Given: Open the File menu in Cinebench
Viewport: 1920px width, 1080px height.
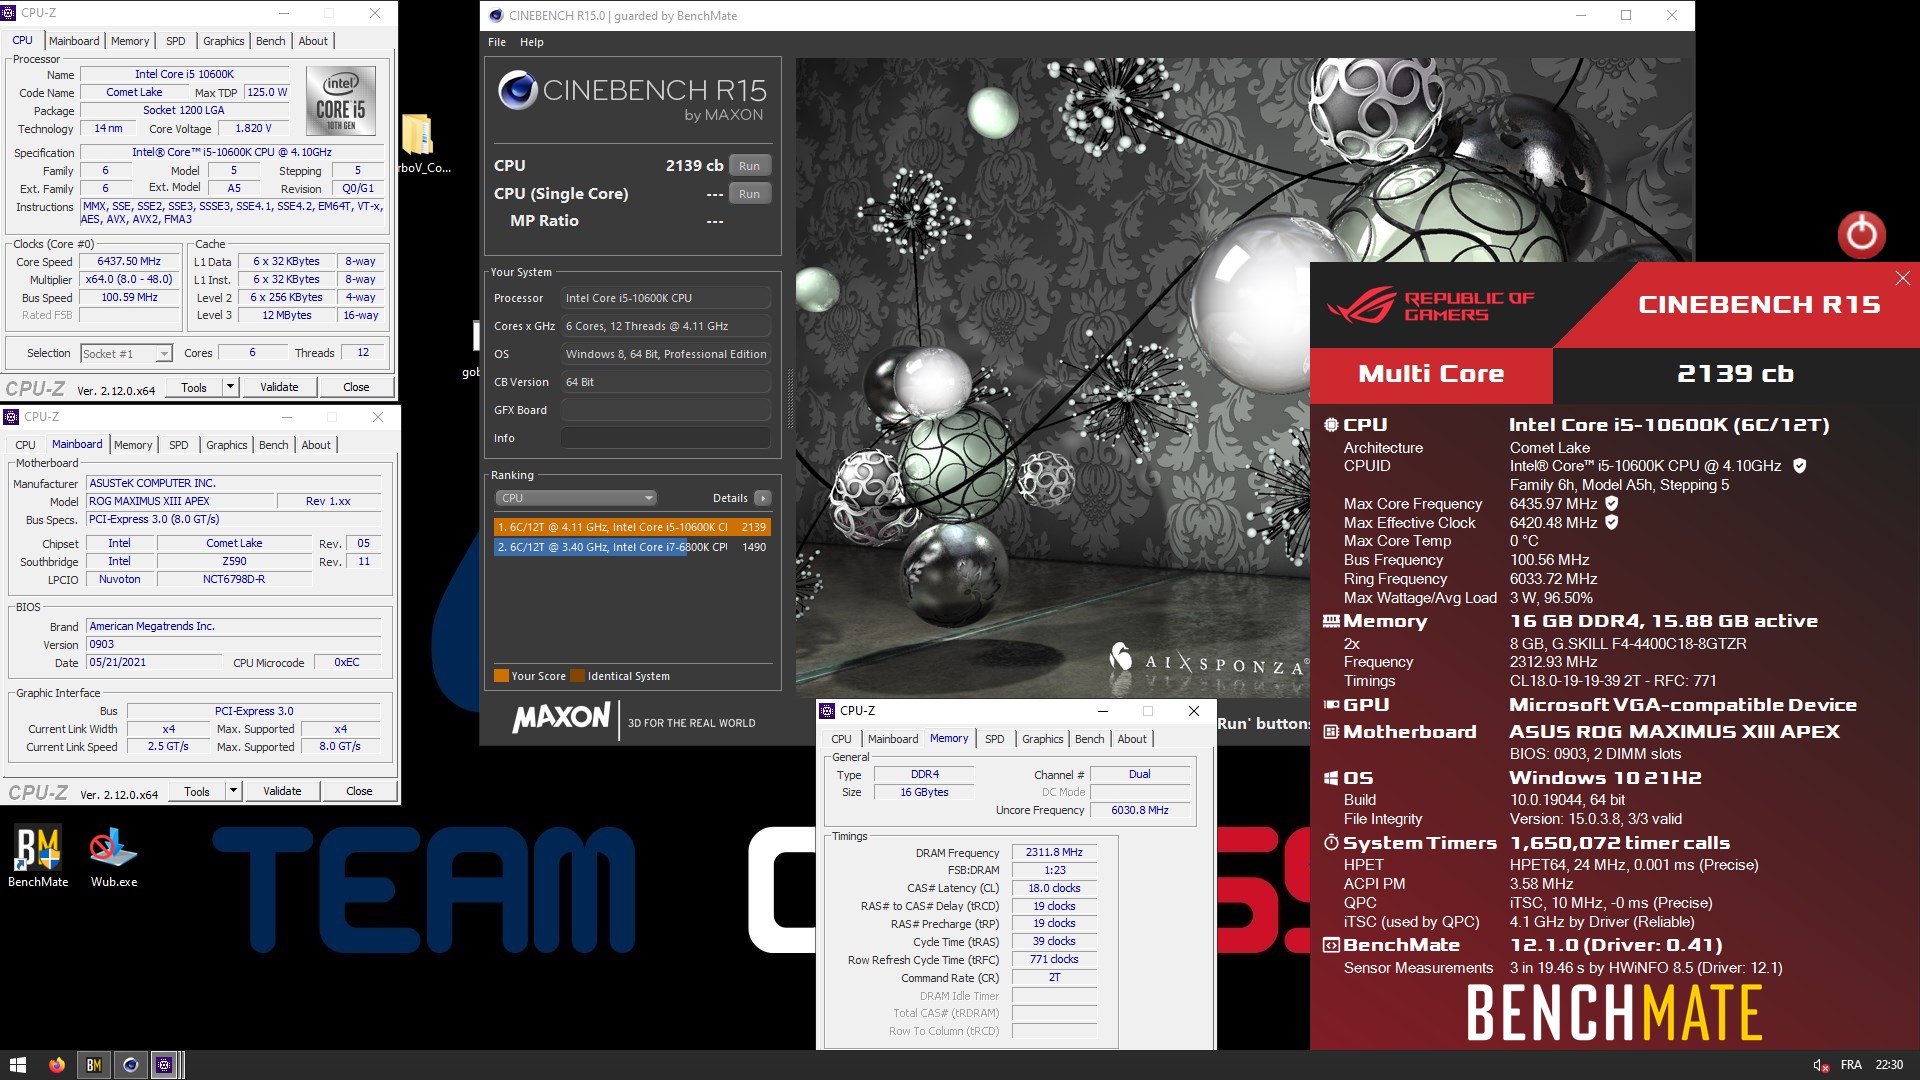Looking at the screenshot, I should click(x=497, y=42).
